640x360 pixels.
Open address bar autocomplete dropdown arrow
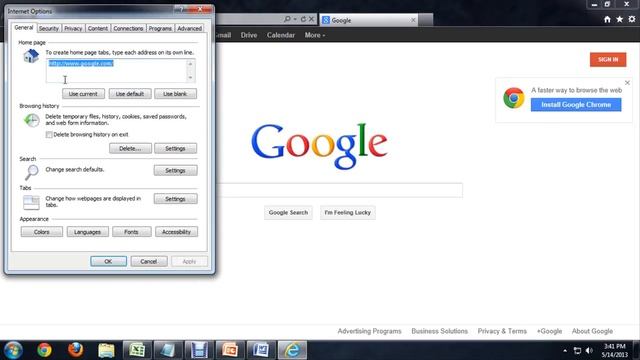click(295, 19)
